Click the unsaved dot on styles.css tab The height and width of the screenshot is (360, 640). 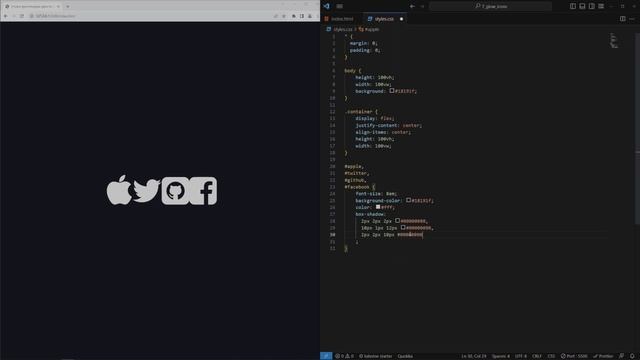(401, 19)
